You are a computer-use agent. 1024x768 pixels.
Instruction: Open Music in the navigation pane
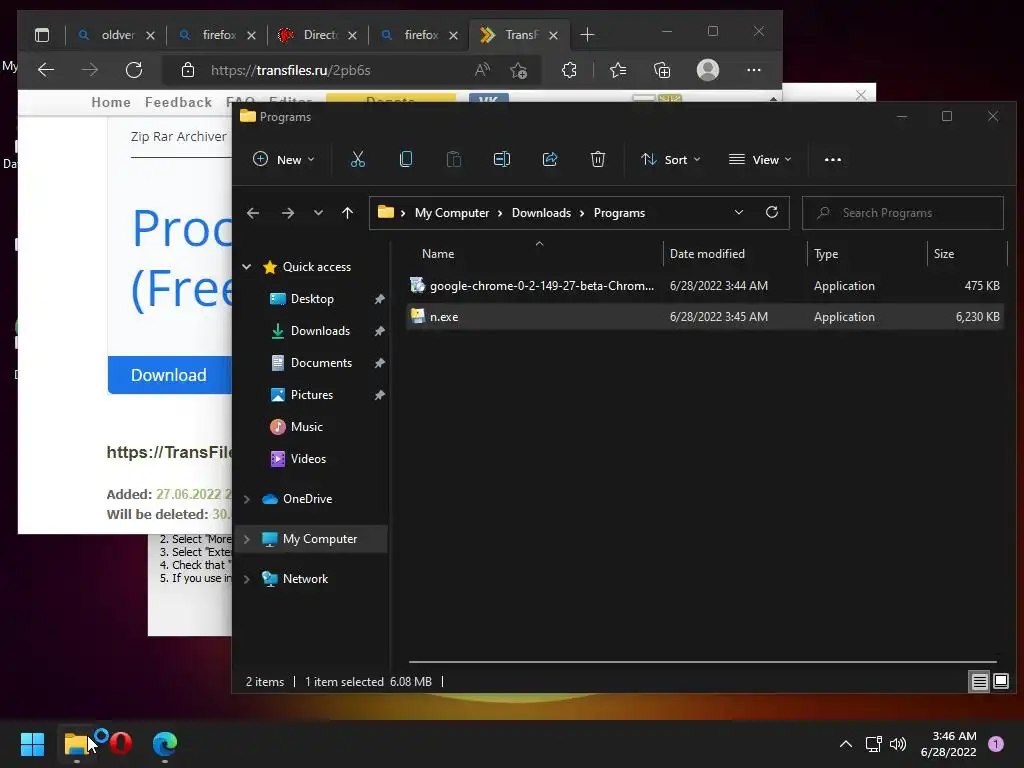point(306,426)
